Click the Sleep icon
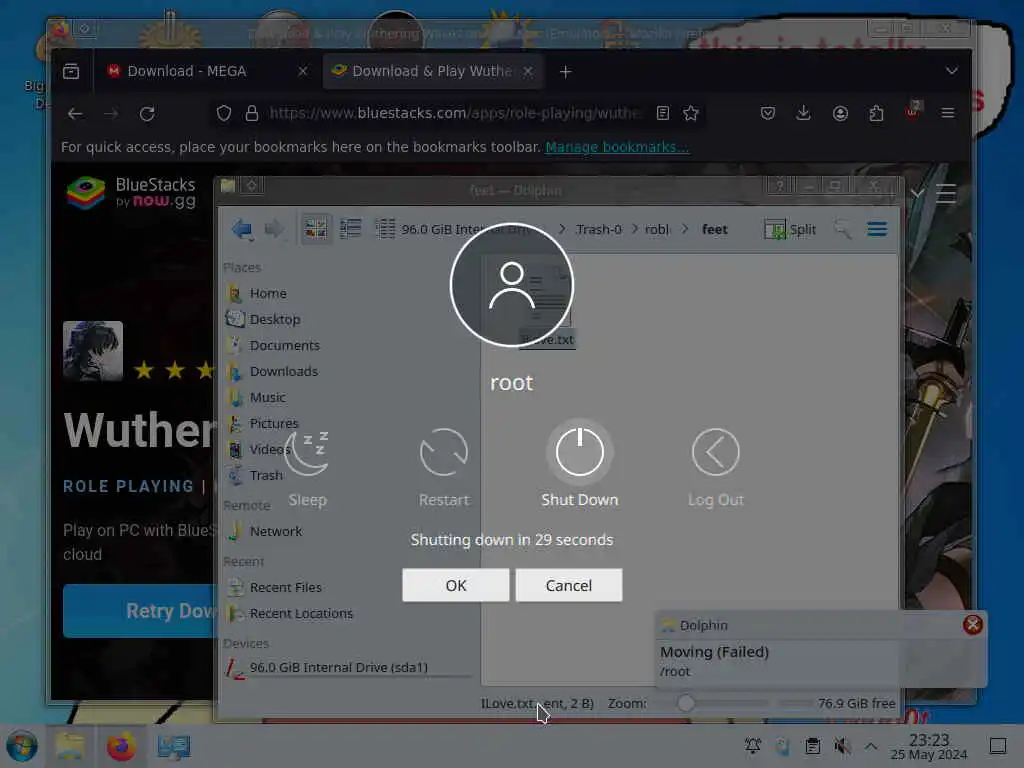 308,452
